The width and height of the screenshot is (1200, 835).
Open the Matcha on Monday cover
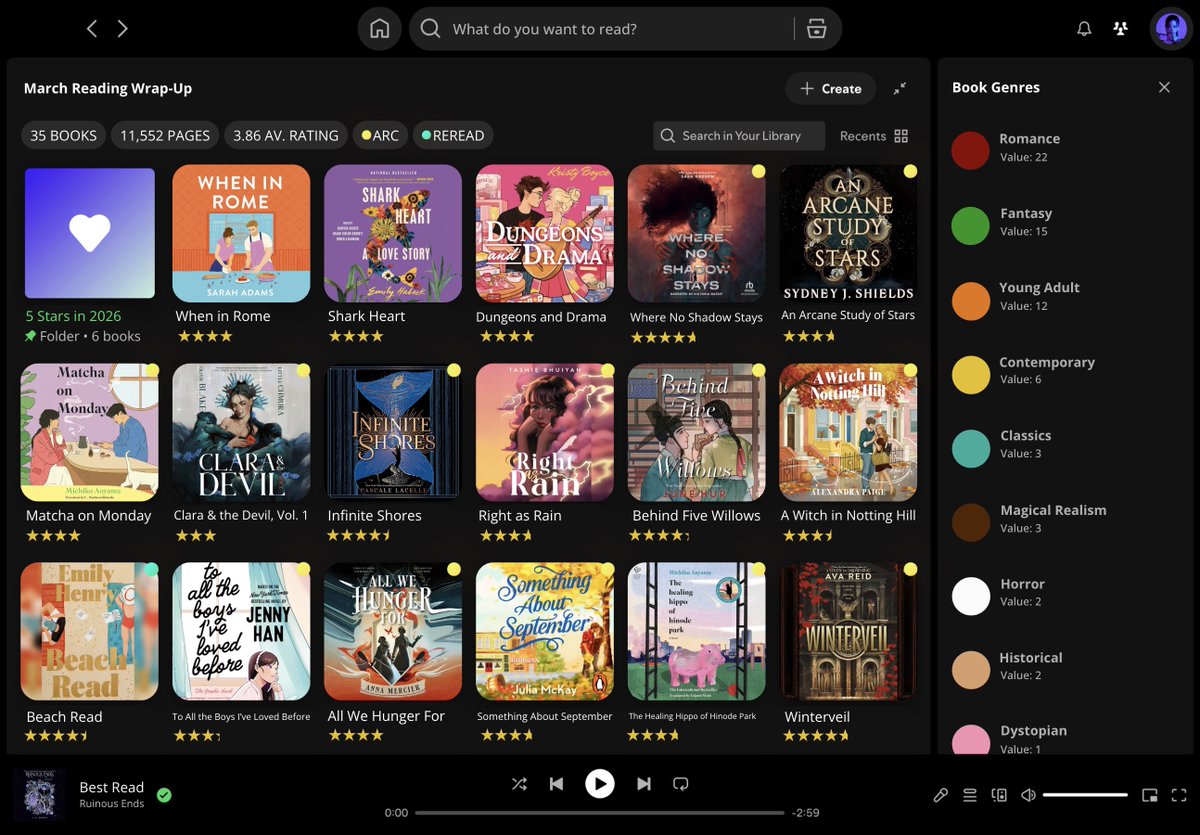click(x=89, y=432)
